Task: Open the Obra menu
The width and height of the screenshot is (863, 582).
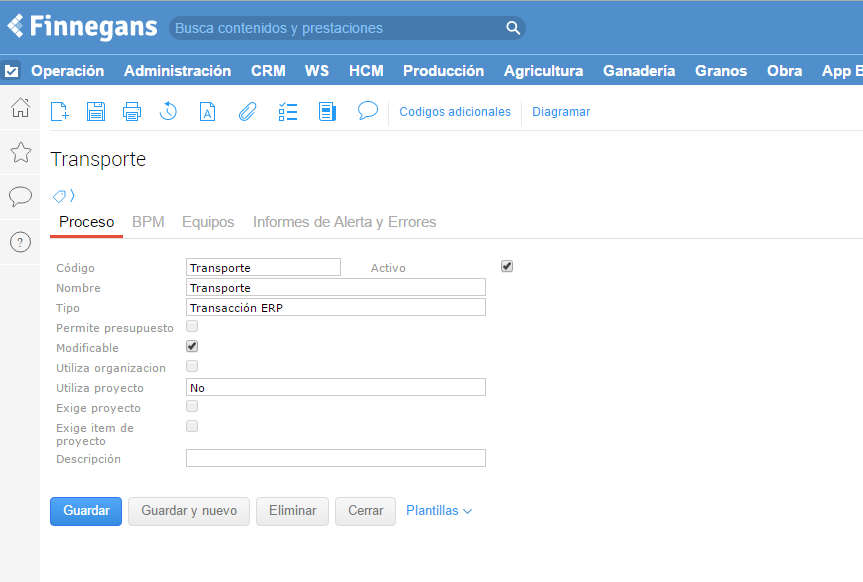Action: coord(784,71)
